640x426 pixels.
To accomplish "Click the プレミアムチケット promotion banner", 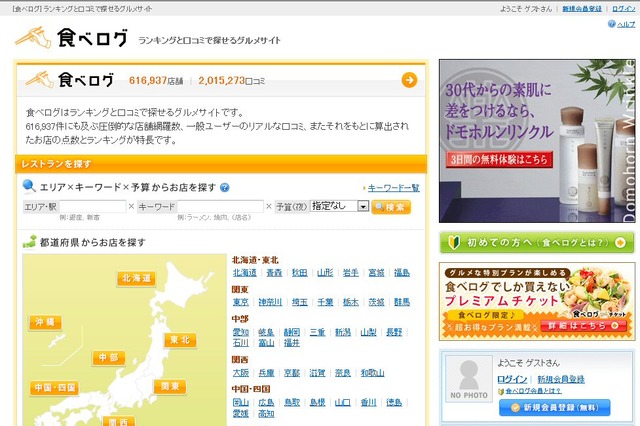I will coord(537,302).
